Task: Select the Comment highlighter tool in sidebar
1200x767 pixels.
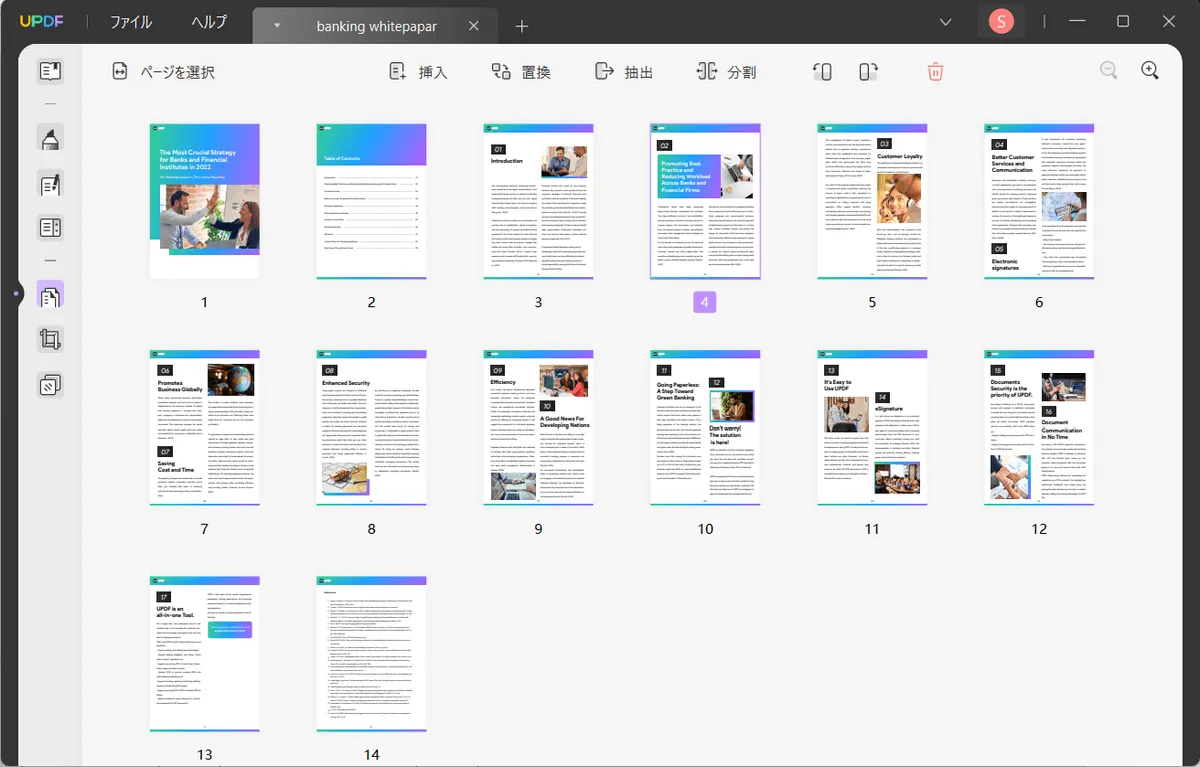Action: click(50, 139)
